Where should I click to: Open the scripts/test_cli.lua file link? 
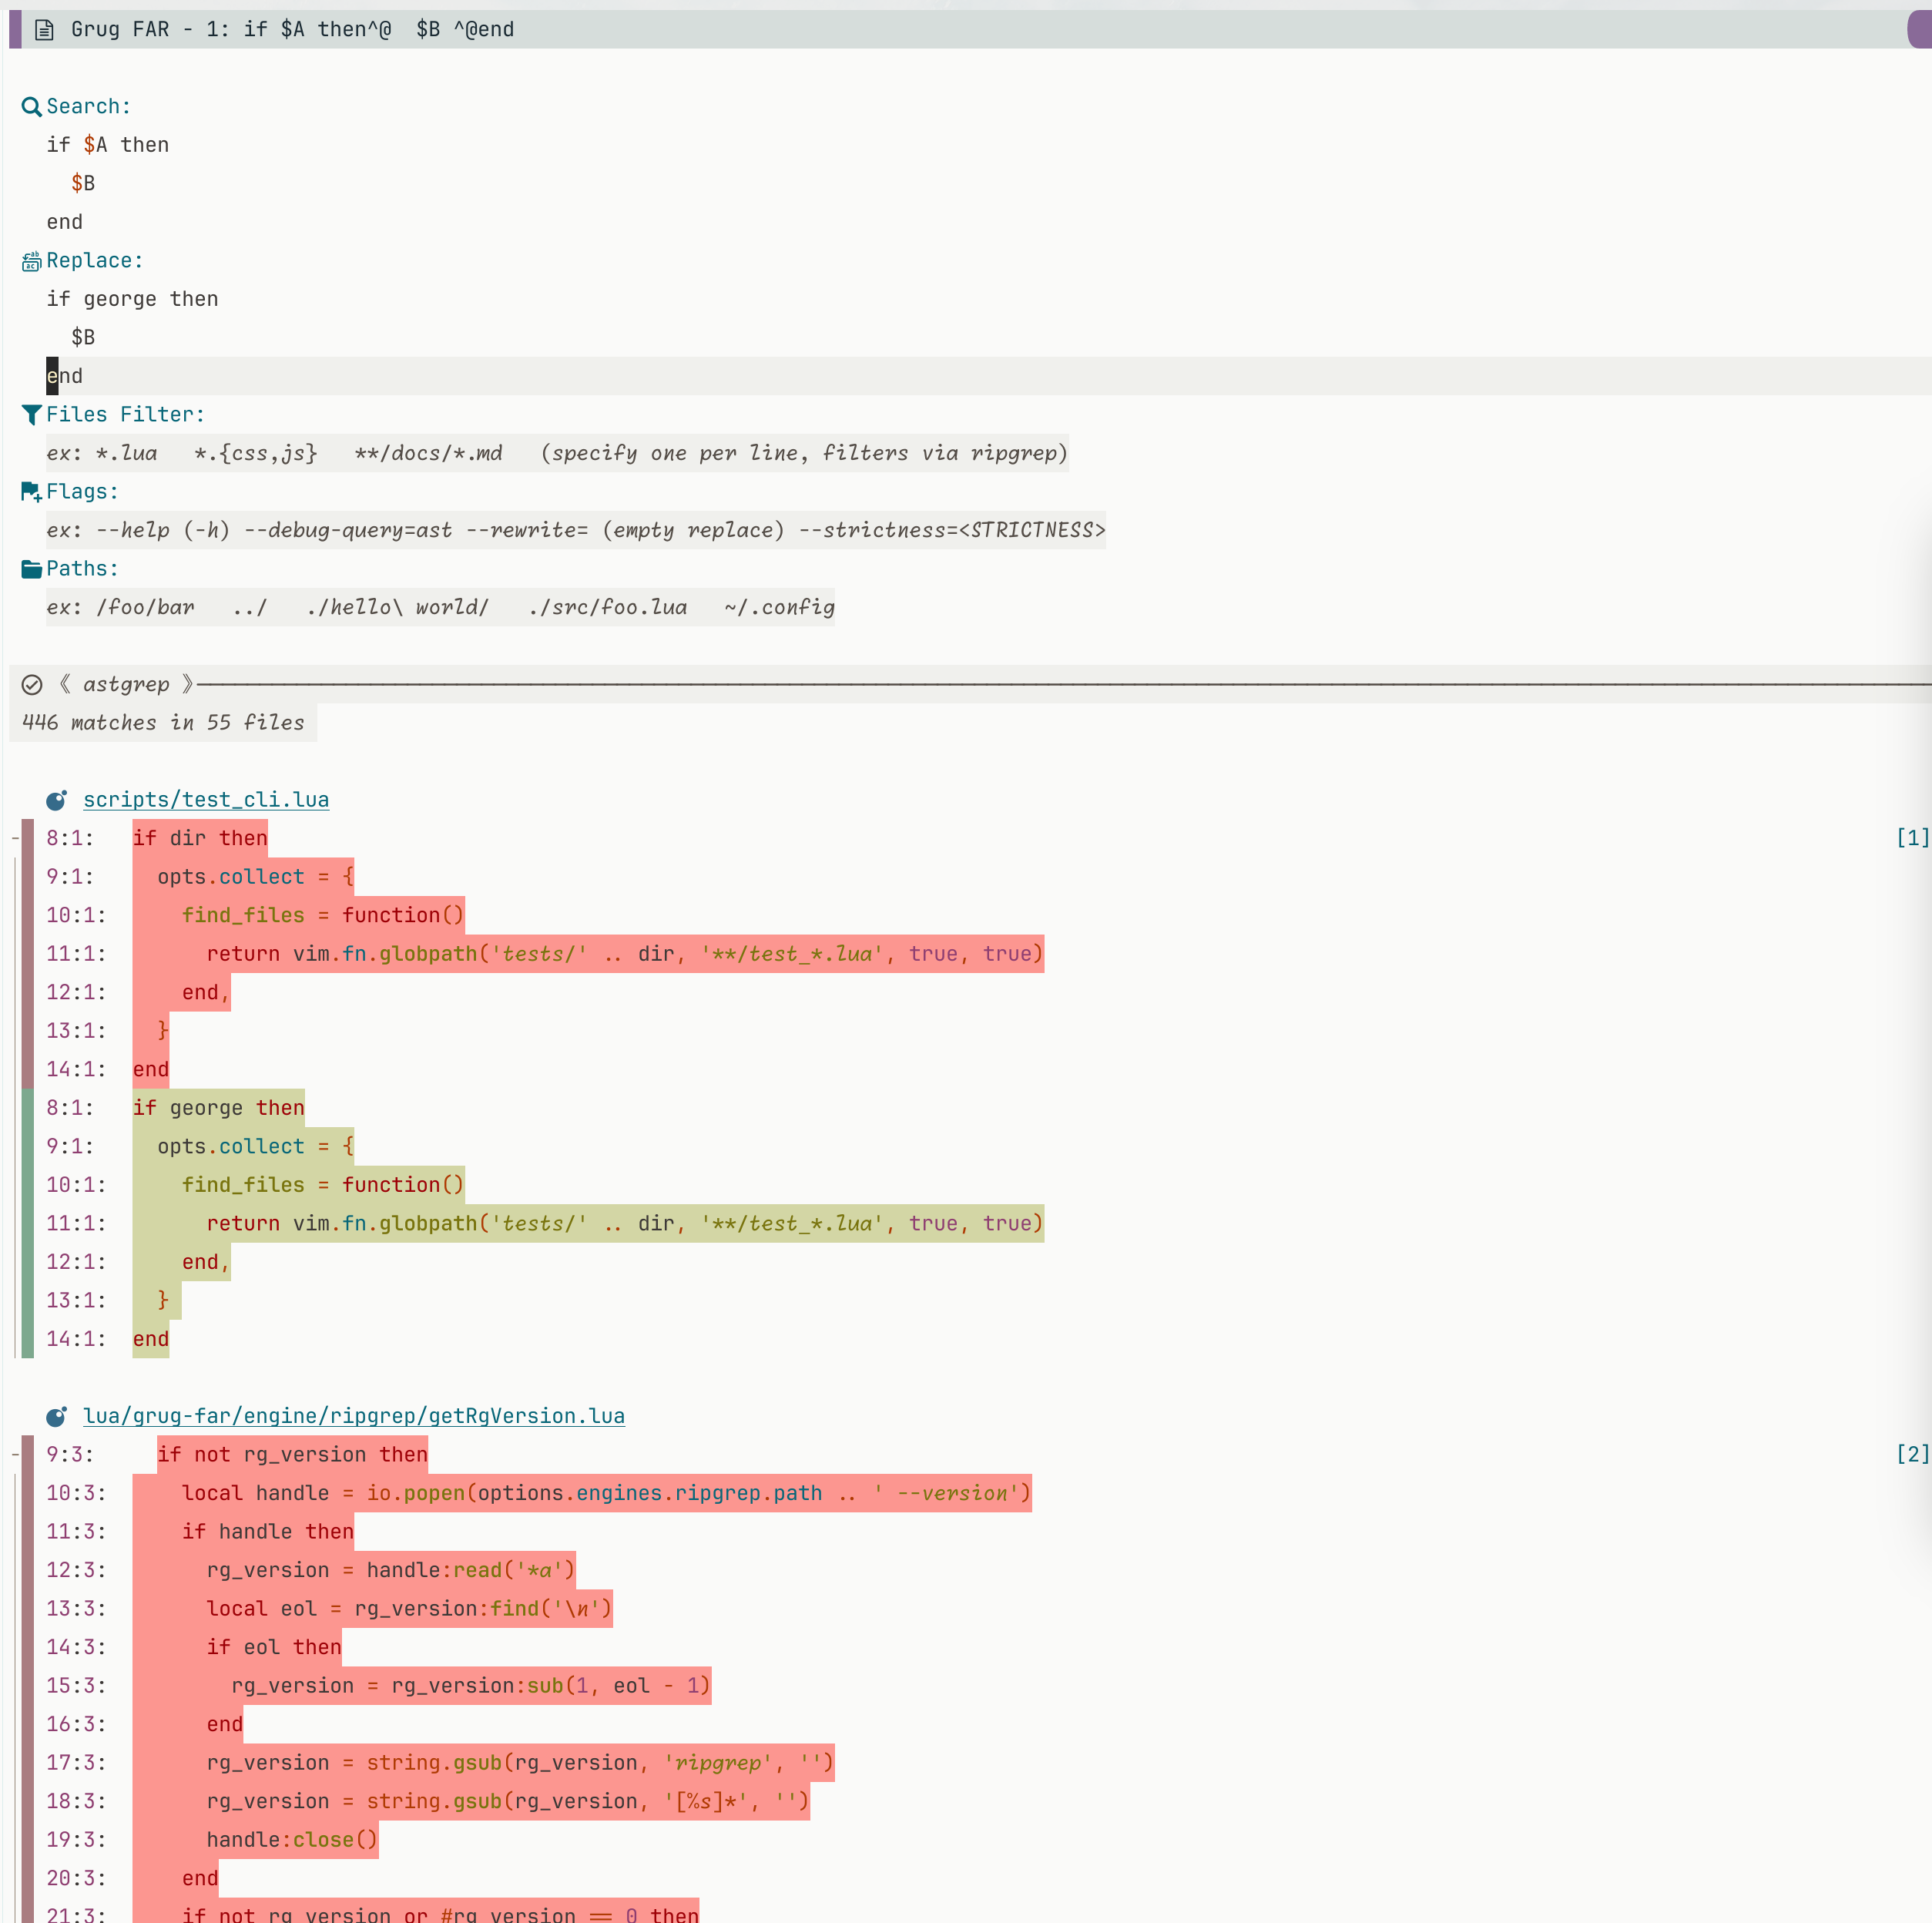point(206,800)
